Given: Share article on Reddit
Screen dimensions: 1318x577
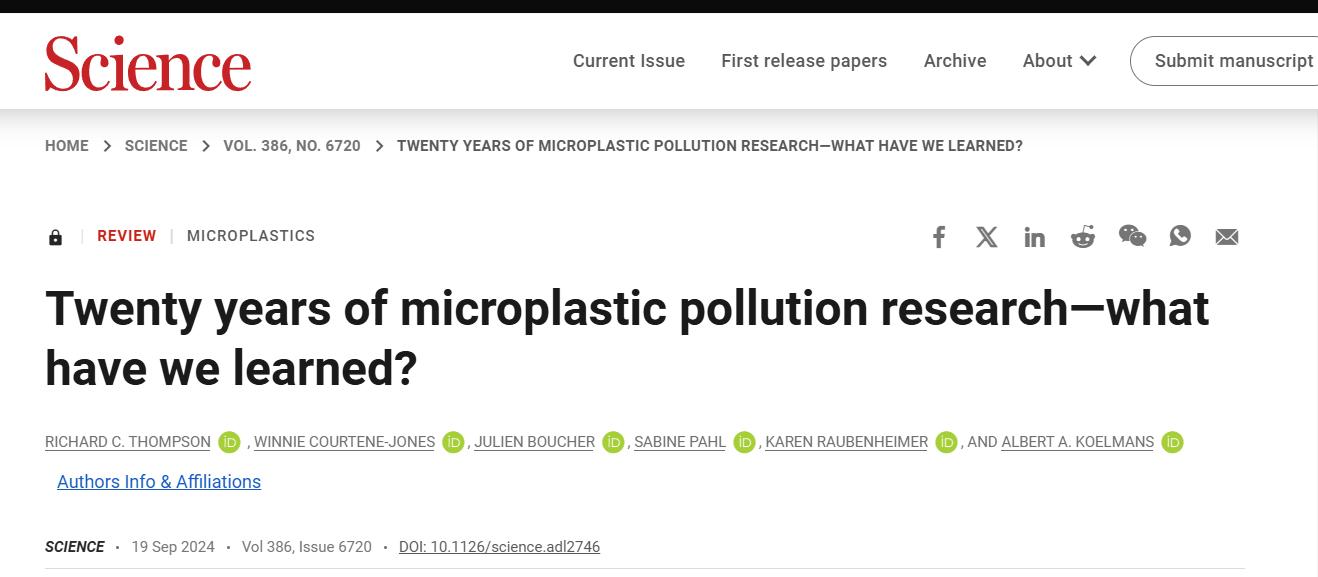Looking at the screenshot, I should click(x=1083, y=237).
